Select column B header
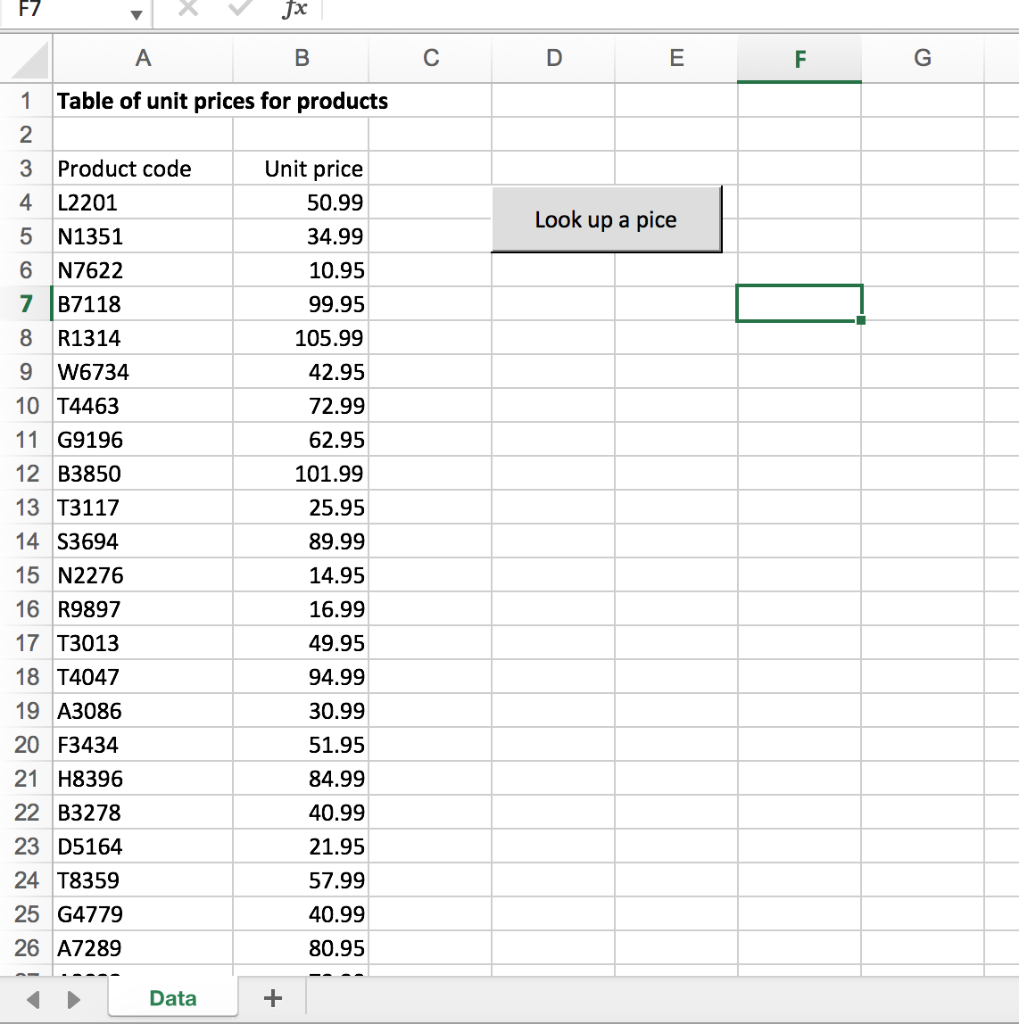Viewport: 1019px width, 1024px height. click(301, 59)
